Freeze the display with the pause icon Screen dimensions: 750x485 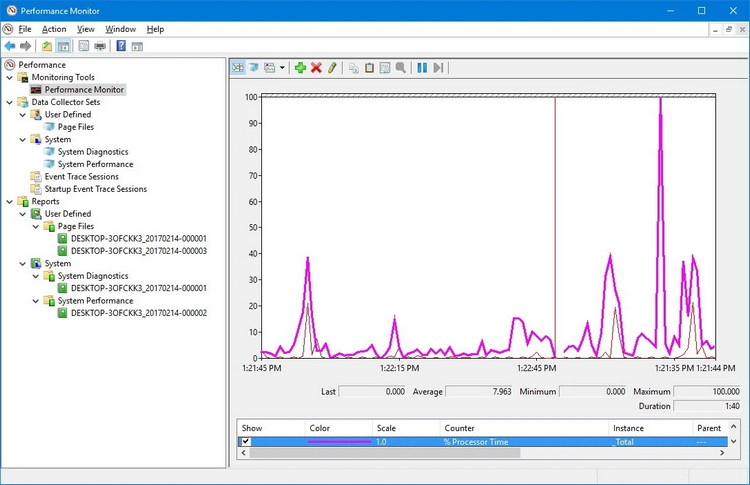click(x=422, y=67)
